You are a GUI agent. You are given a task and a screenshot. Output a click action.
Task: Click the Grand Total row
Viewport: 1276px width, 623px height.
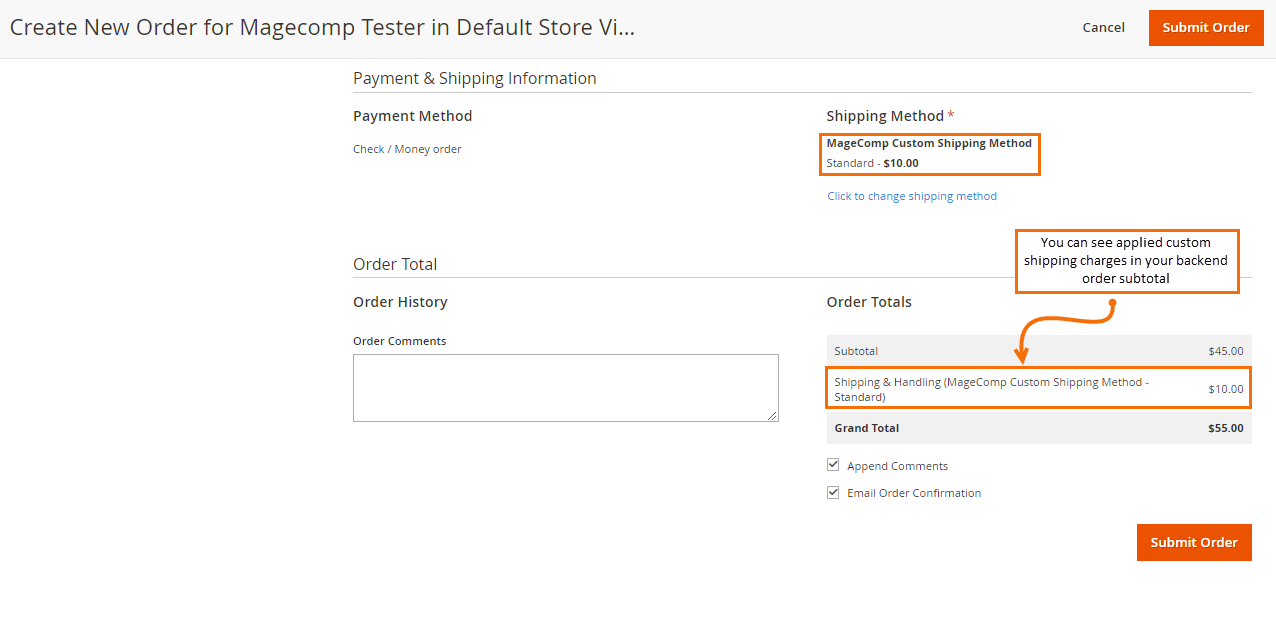(x=1038, y=428)
